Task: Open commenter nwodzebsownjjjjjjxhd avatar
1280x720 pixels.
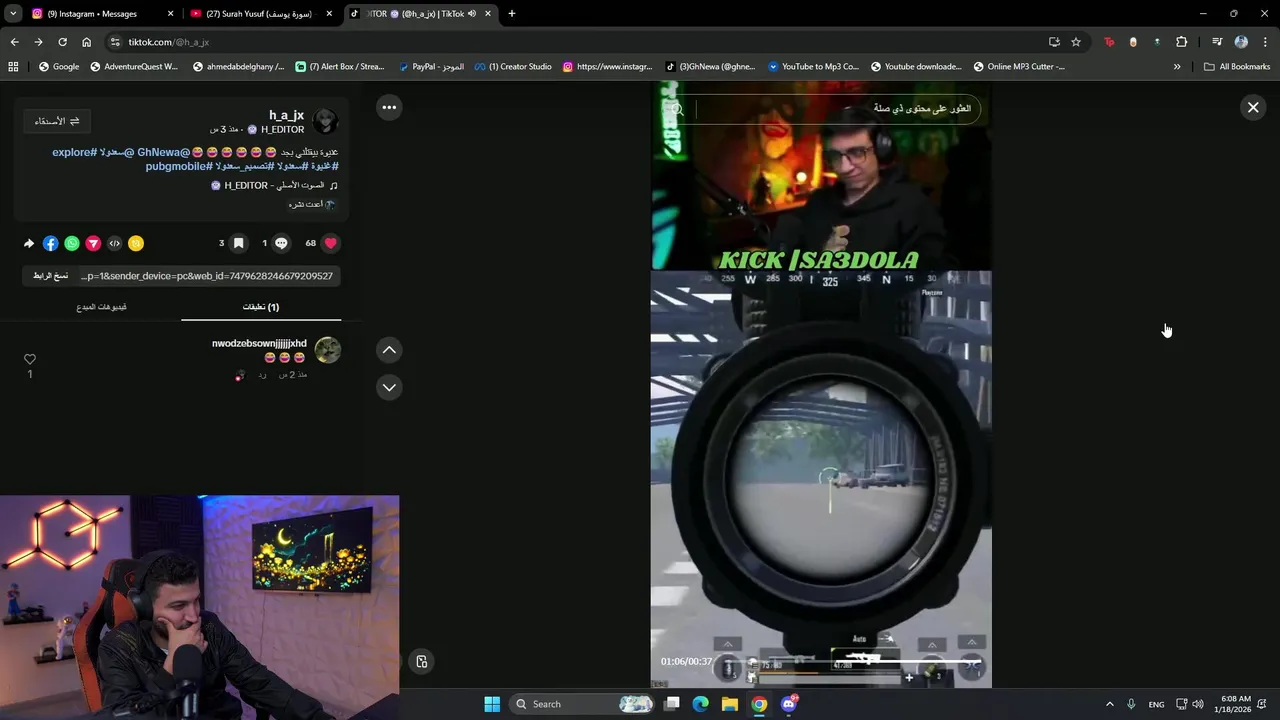Action: click(327, 349)
